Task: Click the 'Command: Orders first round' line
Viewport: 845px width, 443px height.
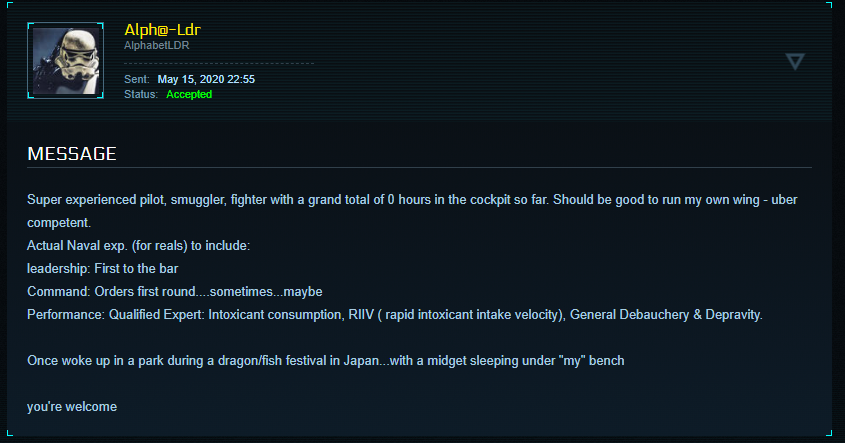Action: [175, 291]
